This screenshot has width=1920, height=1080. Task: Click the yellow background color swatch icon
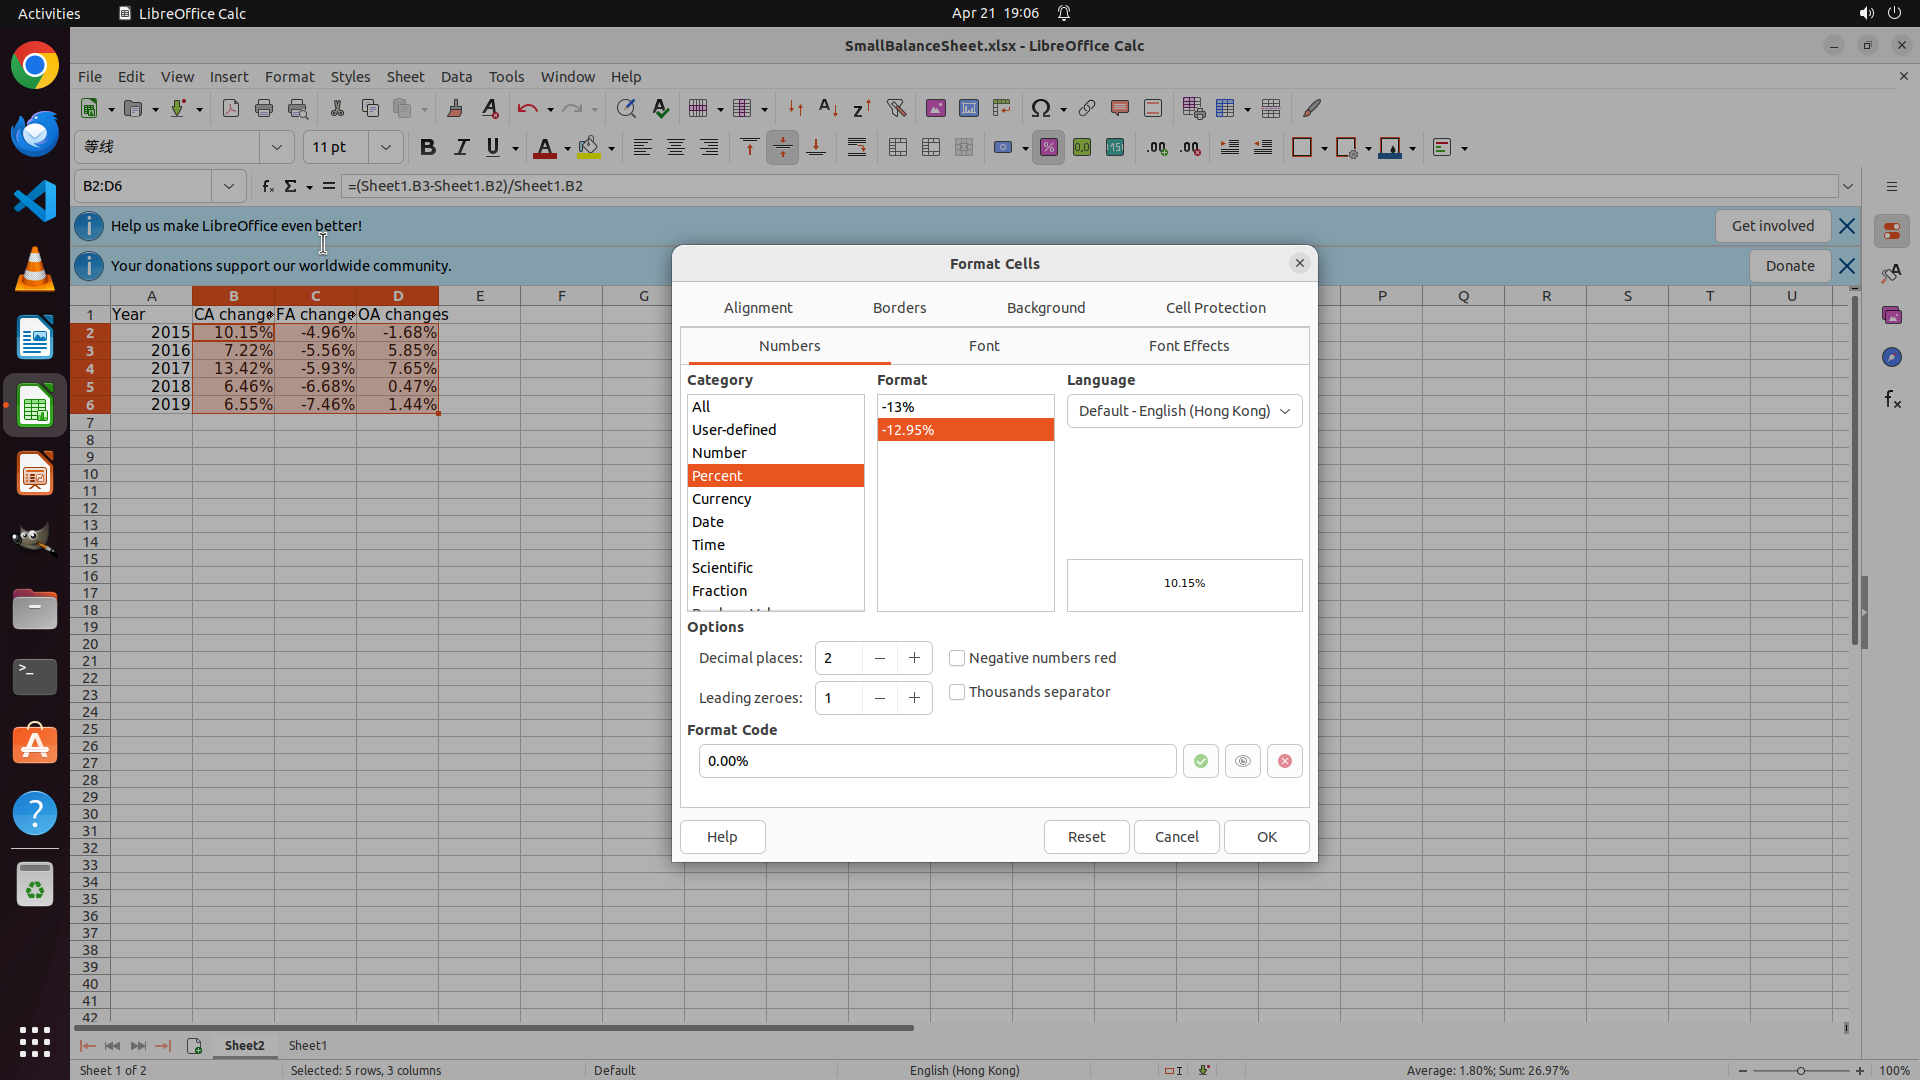(589, 147)
